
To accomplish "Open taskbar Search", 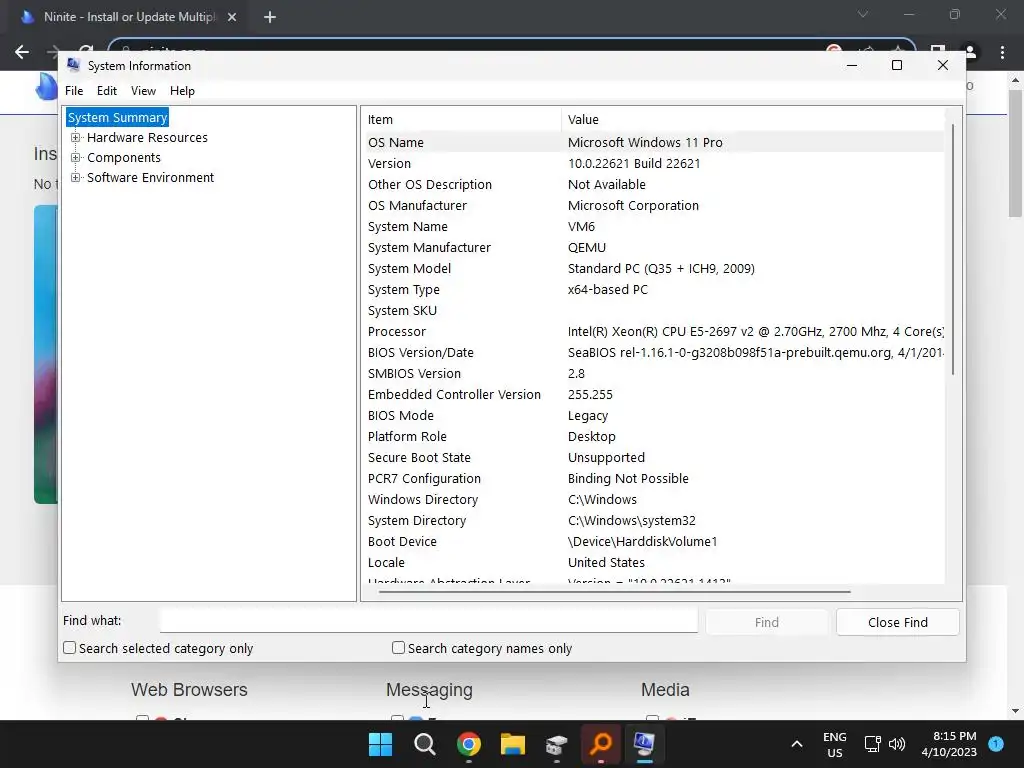I will pyautogui.click(x=424, y=744).
